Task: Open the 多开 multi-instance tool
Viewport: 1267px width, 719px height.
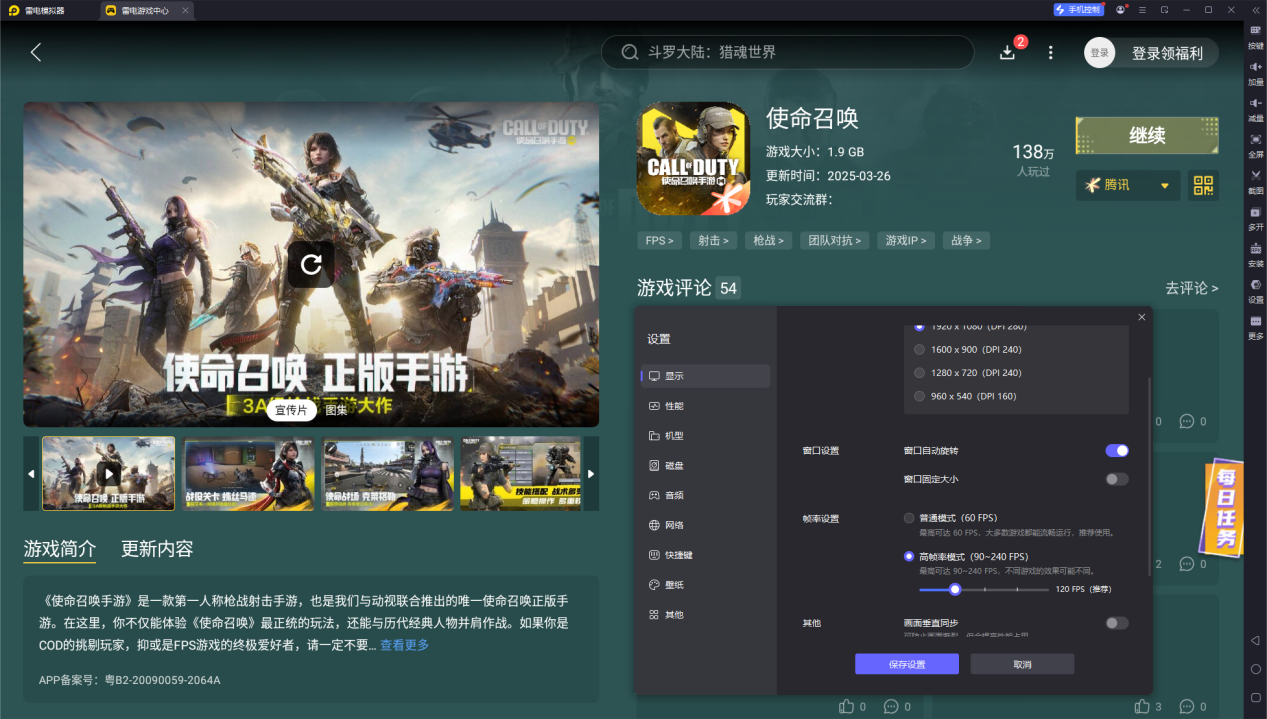Action: pos(1256,216)
